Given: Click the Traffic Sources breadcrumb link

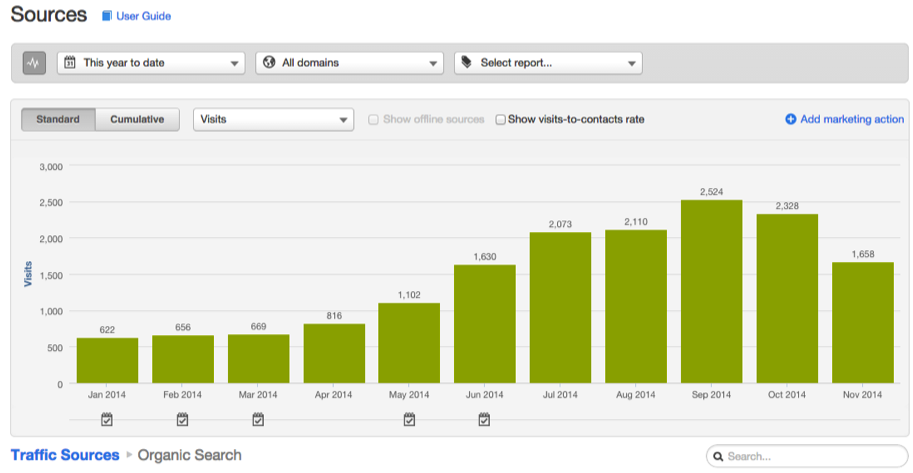Looking at the screenshot, I should coord(65,455).
